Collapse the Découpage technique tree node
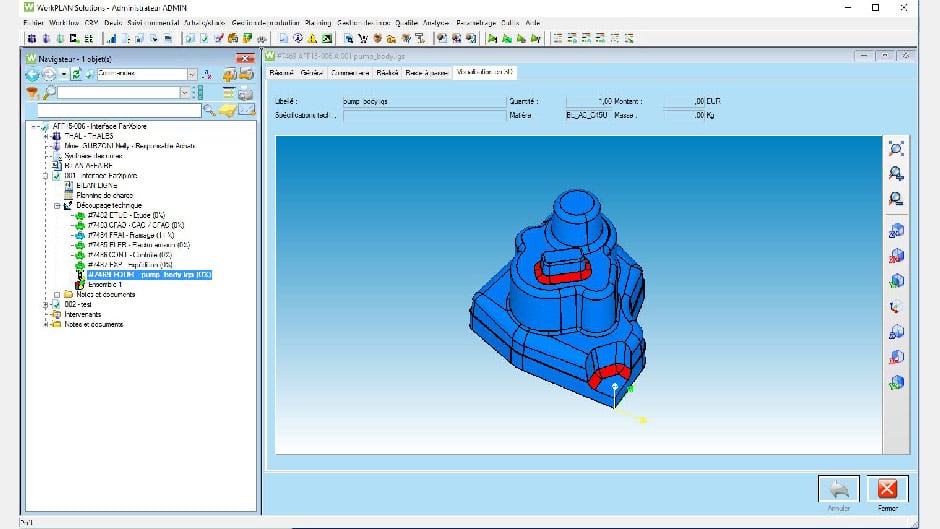This screenshot has height=529, width=940. click(57, 205)
